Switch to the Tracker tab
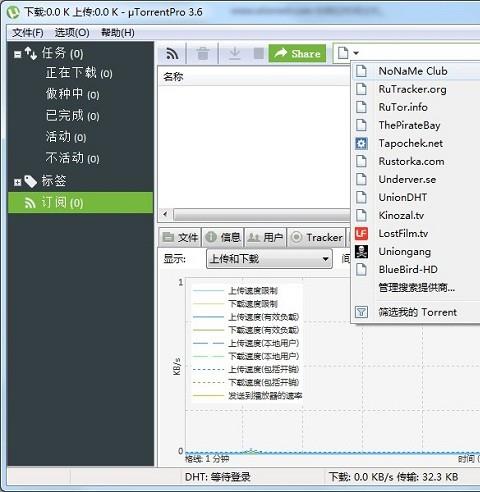Viewport: 480px width, 492px height. pos(317,237)
